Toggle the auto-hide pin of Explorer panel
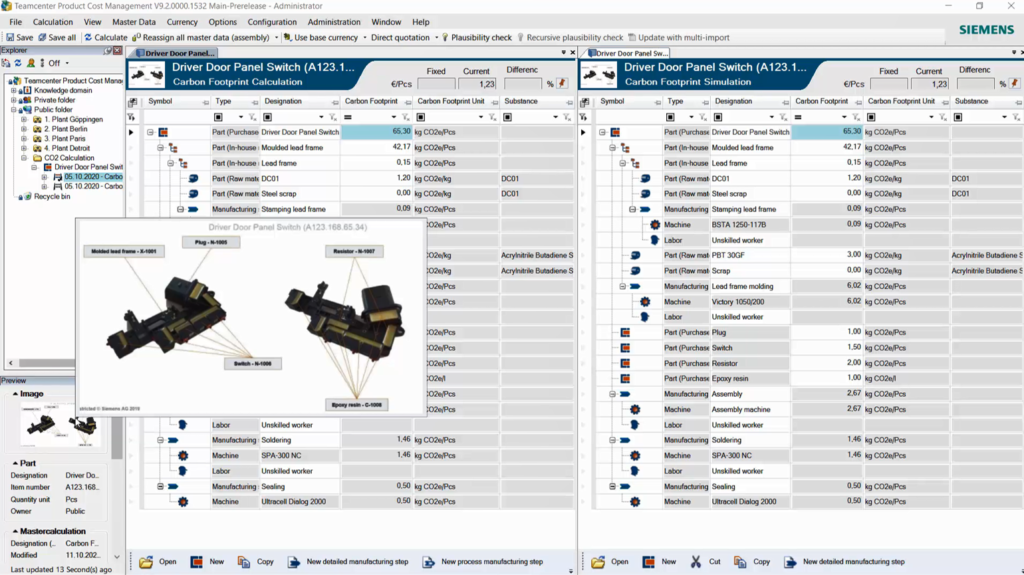 tap(108, 50)
